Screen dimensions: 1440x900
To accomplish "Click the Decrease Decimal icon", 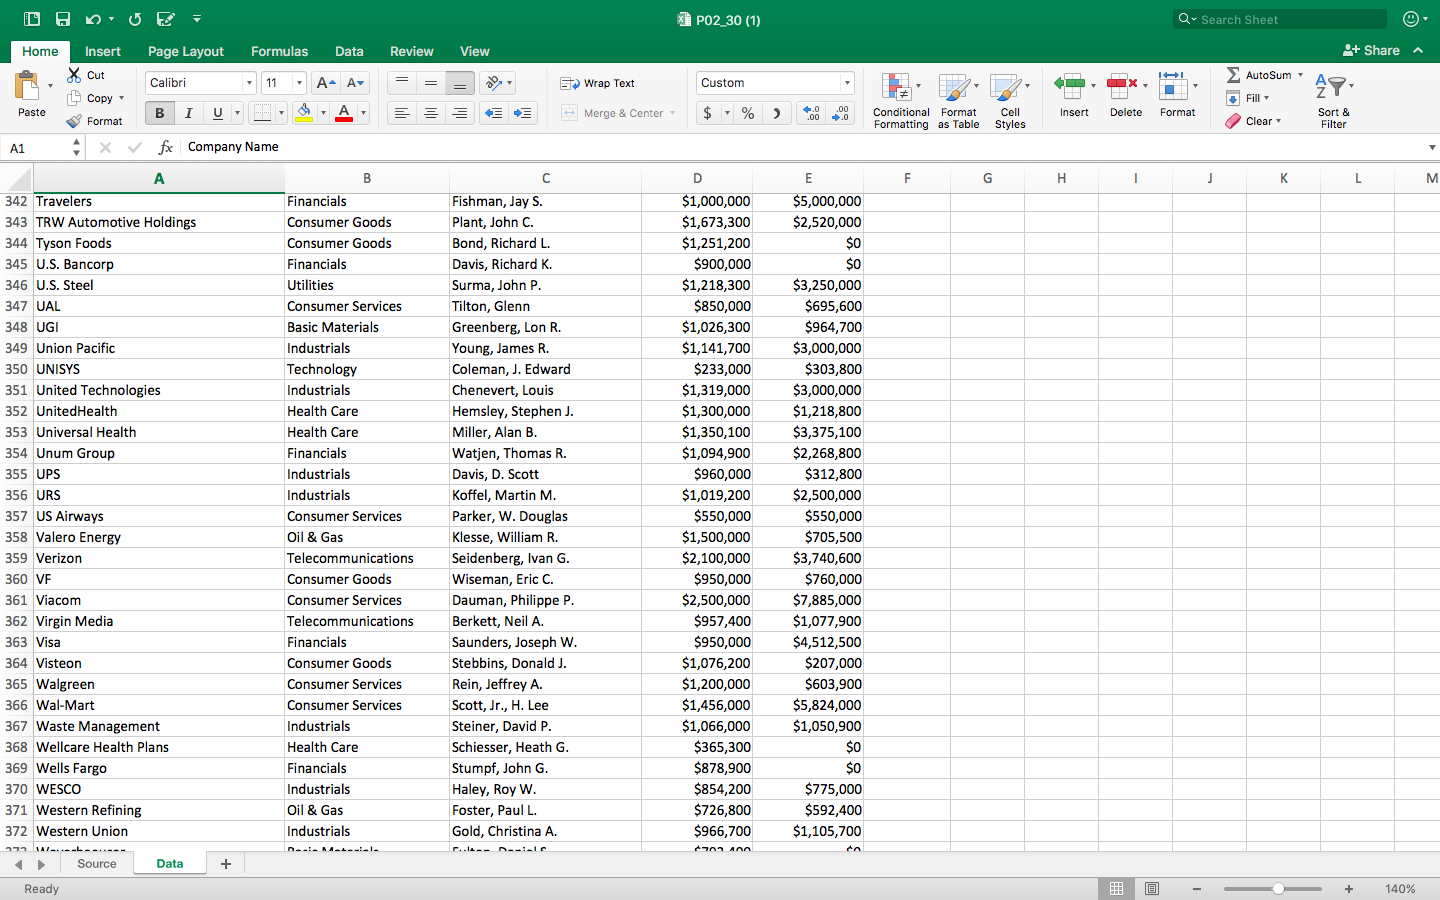I will [x=841, y=113].
